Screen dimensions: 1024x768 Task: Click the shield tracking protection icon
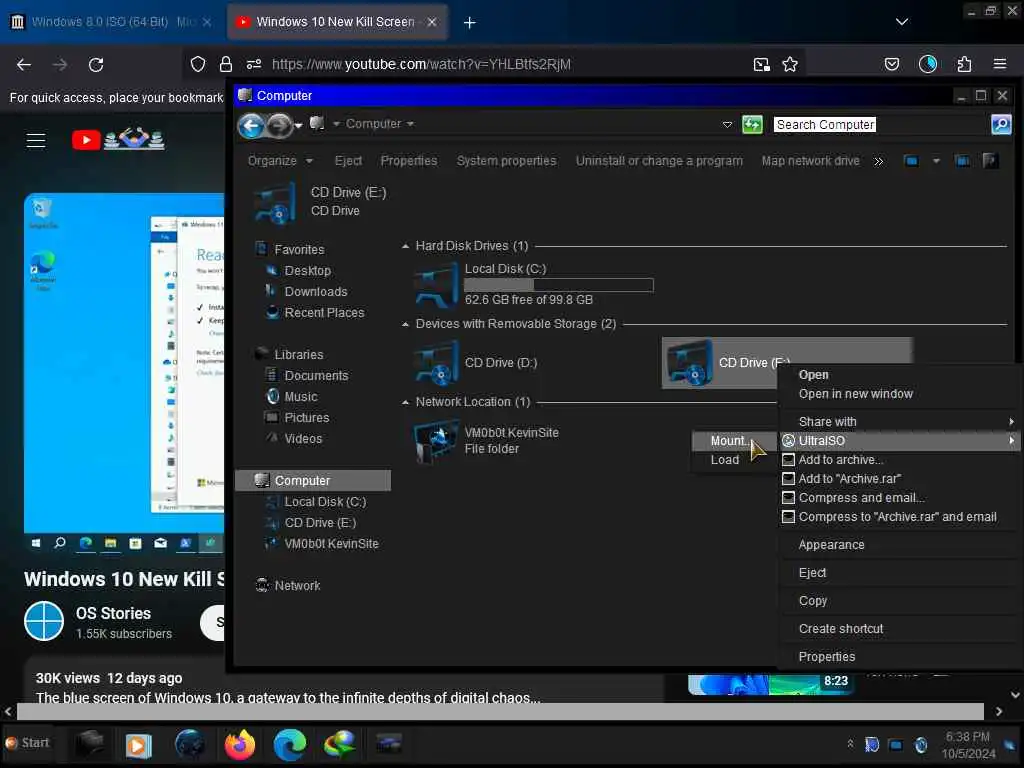click(x=198, y=64)
